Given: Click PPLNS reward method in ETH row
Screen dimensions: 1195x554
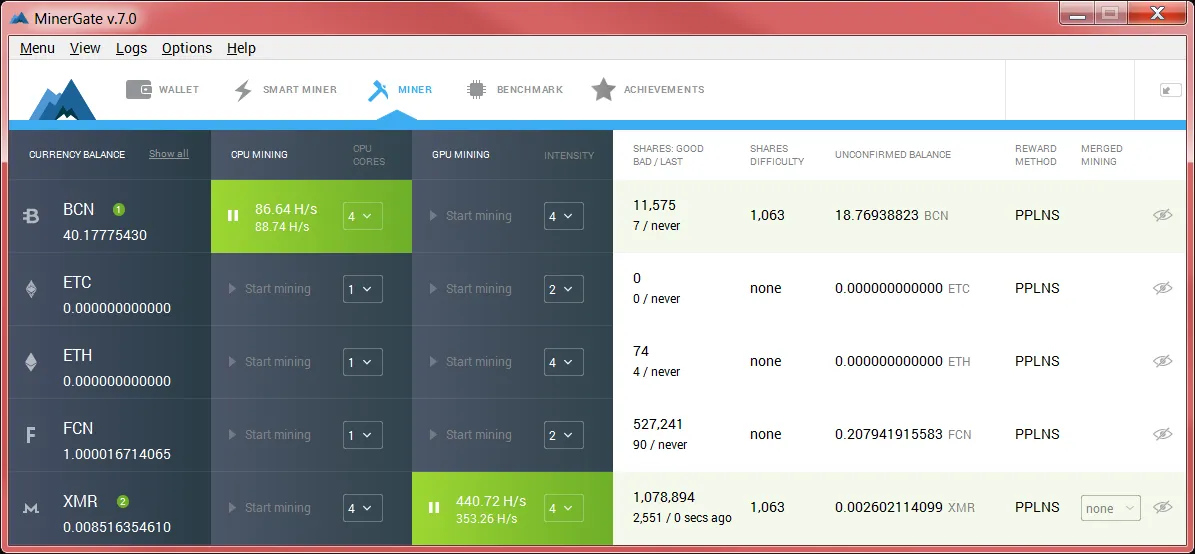Looking at the screenshot, I should coord(1037,361).
